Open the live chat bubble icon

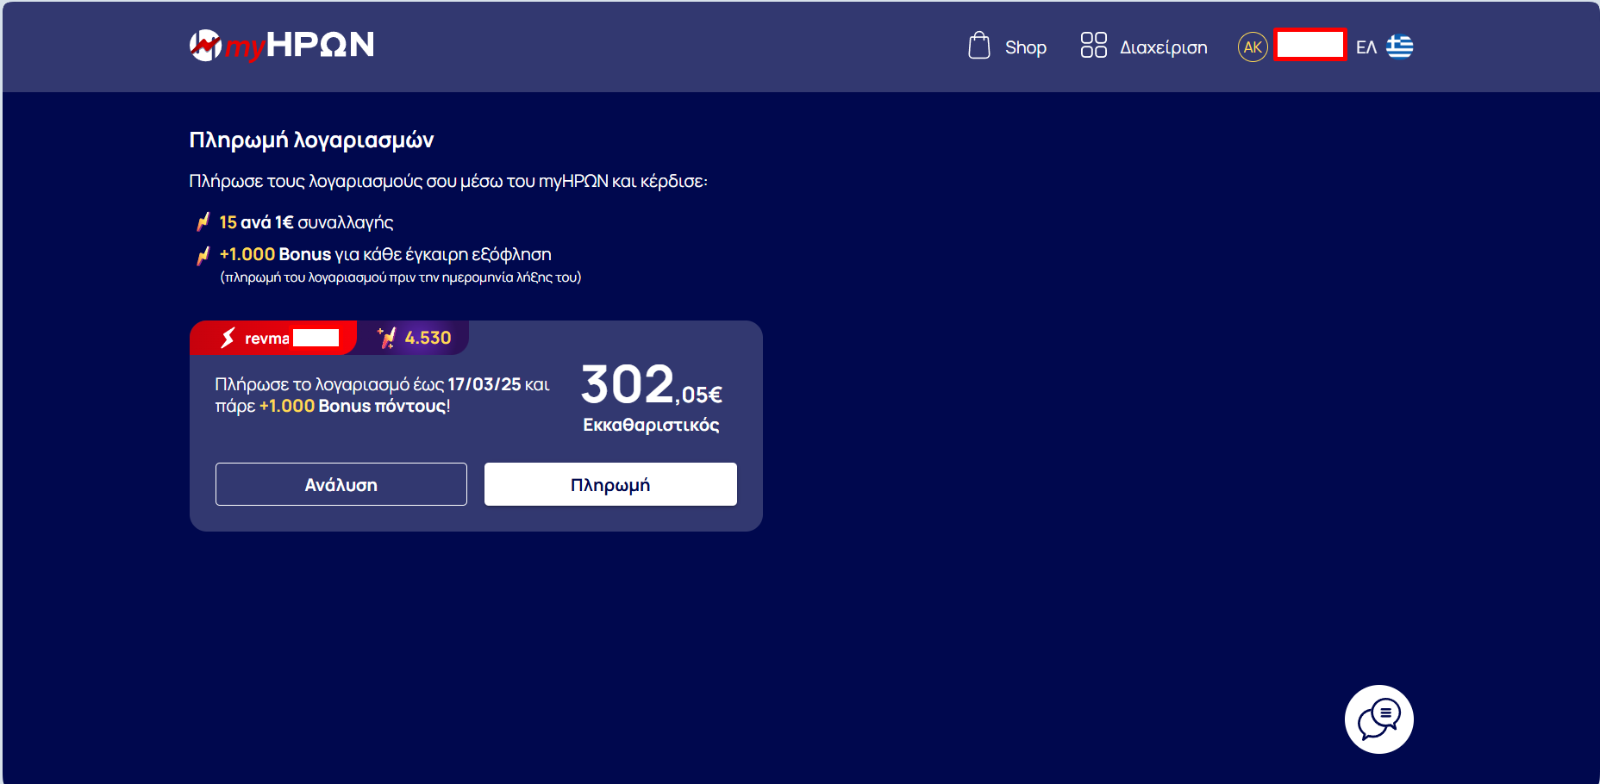click(1379, 719)
